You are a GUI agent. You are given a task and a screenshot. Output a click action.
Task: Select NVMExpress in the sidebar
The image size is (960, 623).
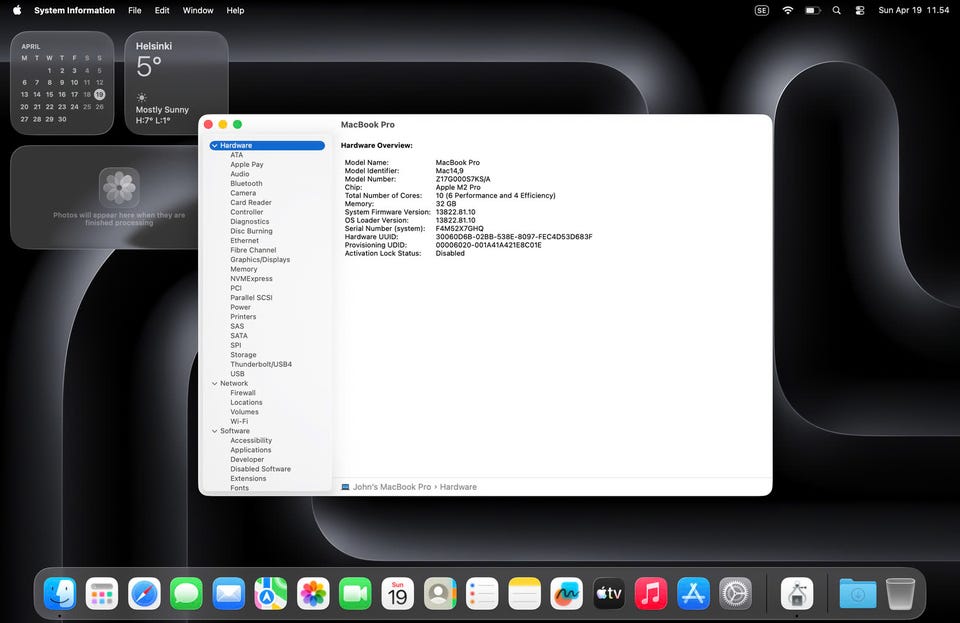click(251, 279)
